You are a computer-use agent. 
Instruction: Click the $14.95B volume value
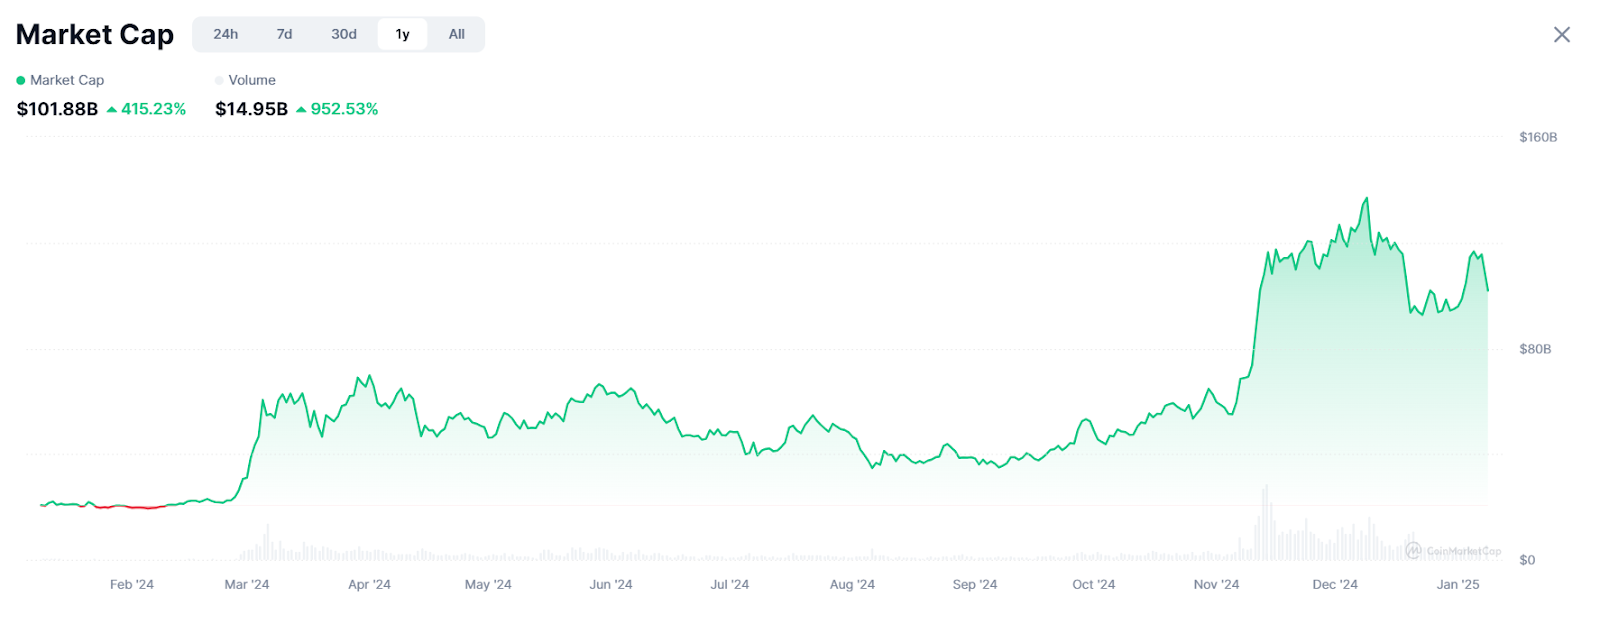[251, 109]
